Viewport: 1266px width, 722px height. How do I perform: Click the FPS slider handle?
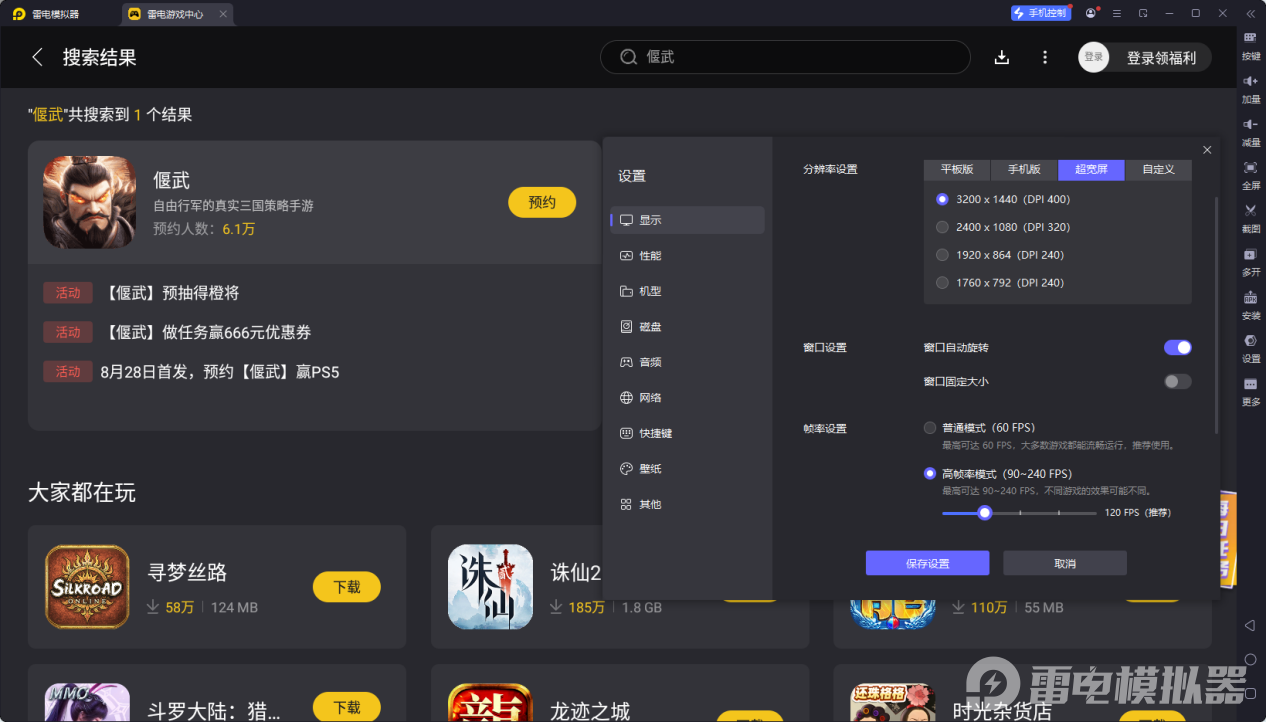985,513
